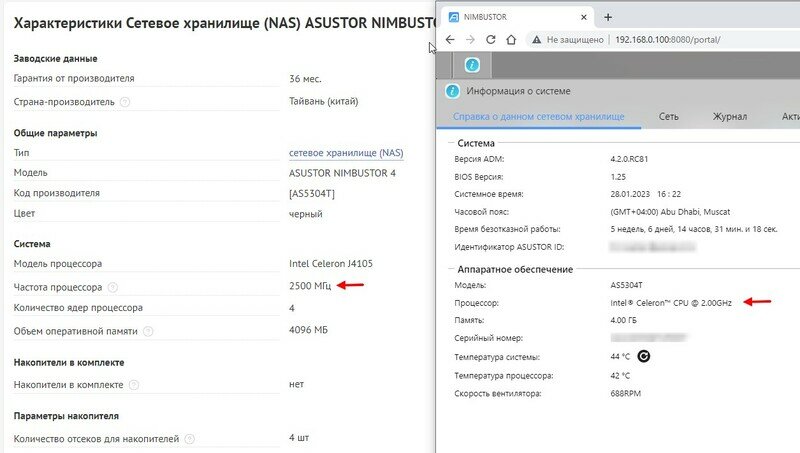Click the info icon in ADM taskbar
The image size is (800, 453).
pyautogui.click(x=472, y=65)
